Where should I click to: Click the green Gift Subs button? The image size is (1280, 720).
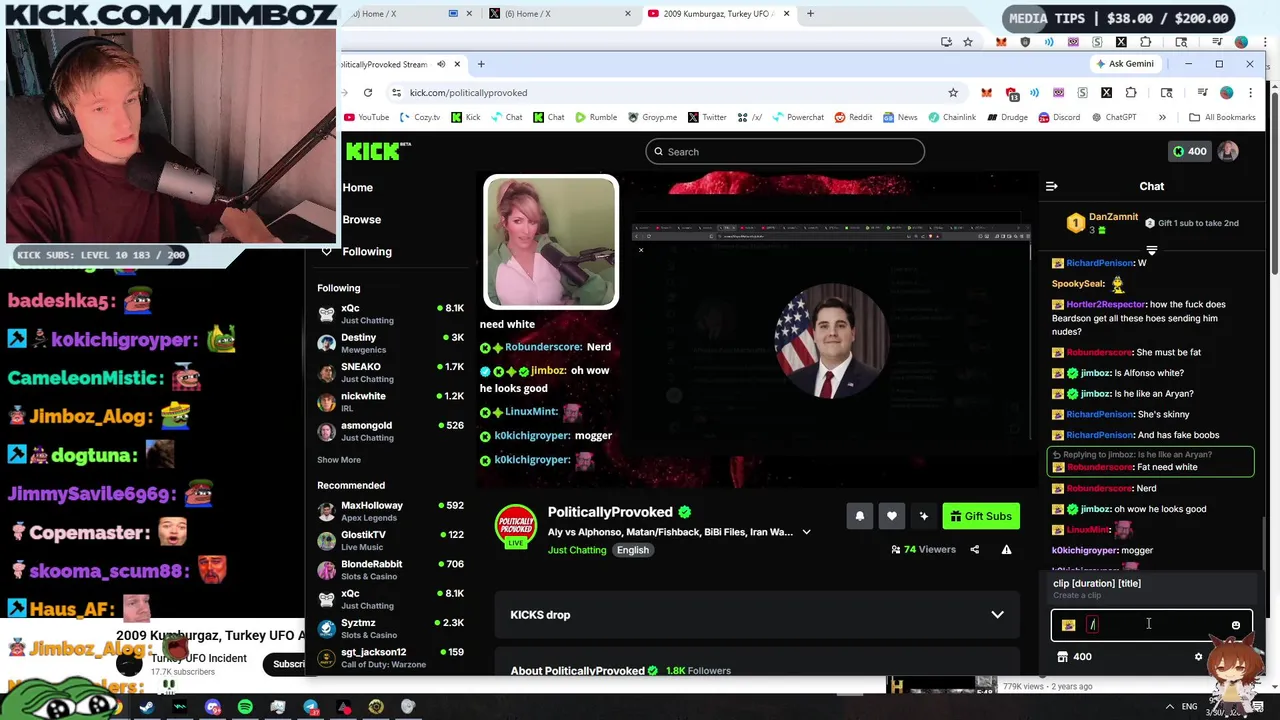pos(981,516)
